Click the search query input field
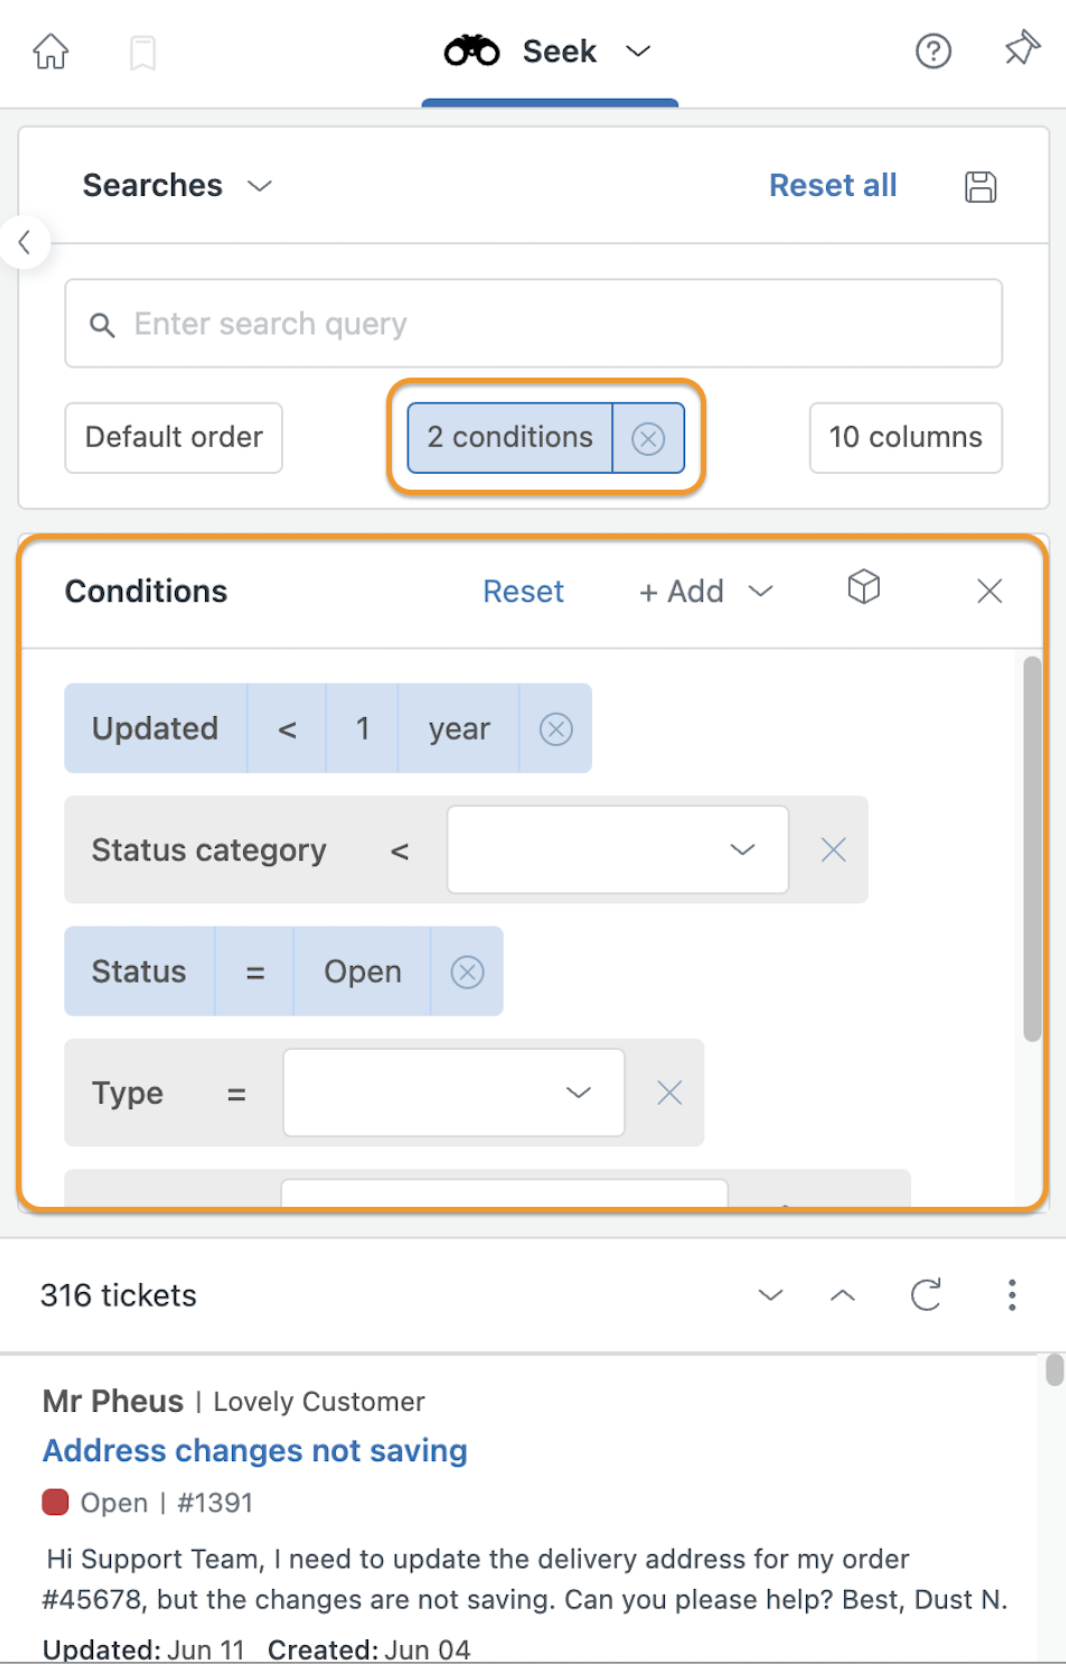Image resolution: width=1066 pixels, height=1664 pixels. click(x=534, y=324)
